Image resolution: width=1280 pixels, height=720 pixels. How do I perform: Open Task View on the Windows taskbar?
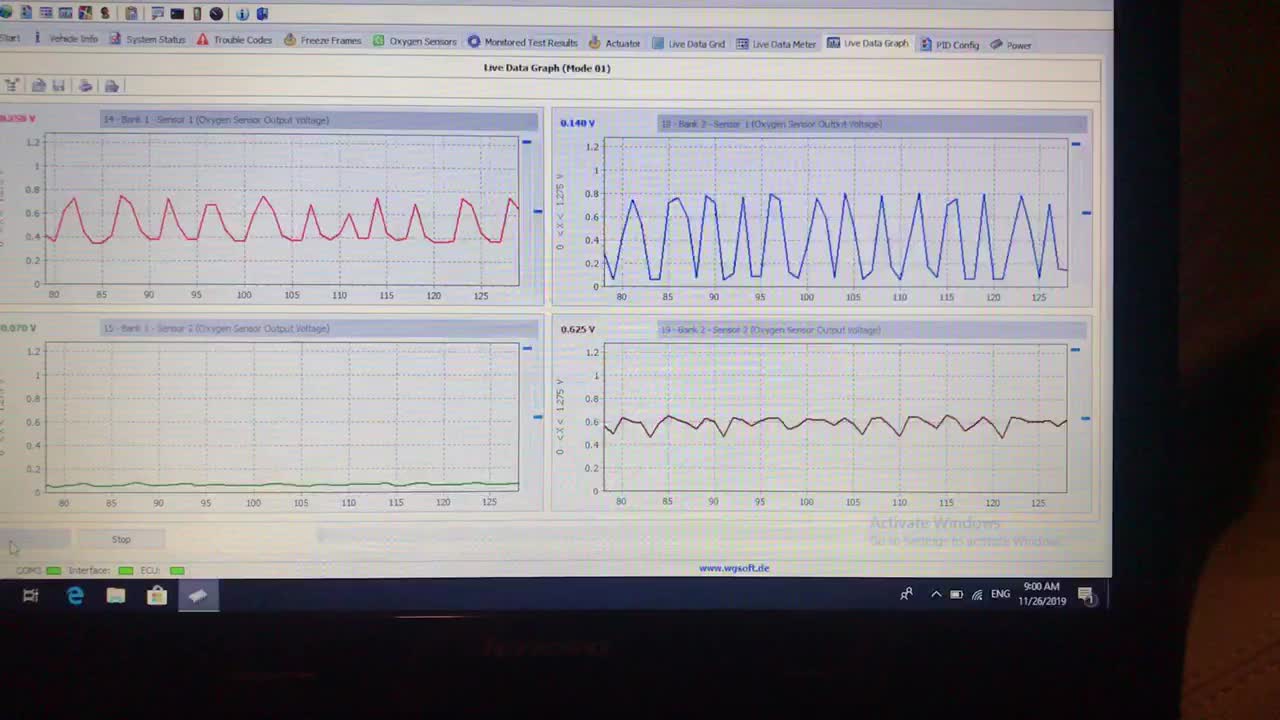tap(30, 596)
